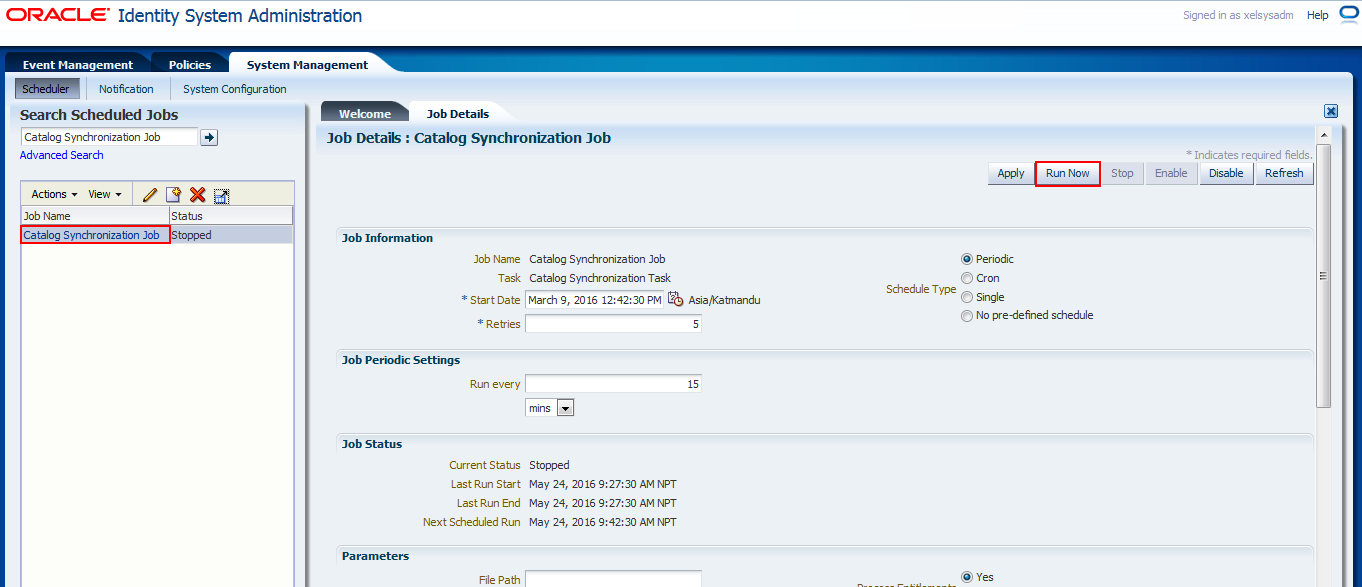
Task: Click the Job Name column header
Action: pos(96,216)
